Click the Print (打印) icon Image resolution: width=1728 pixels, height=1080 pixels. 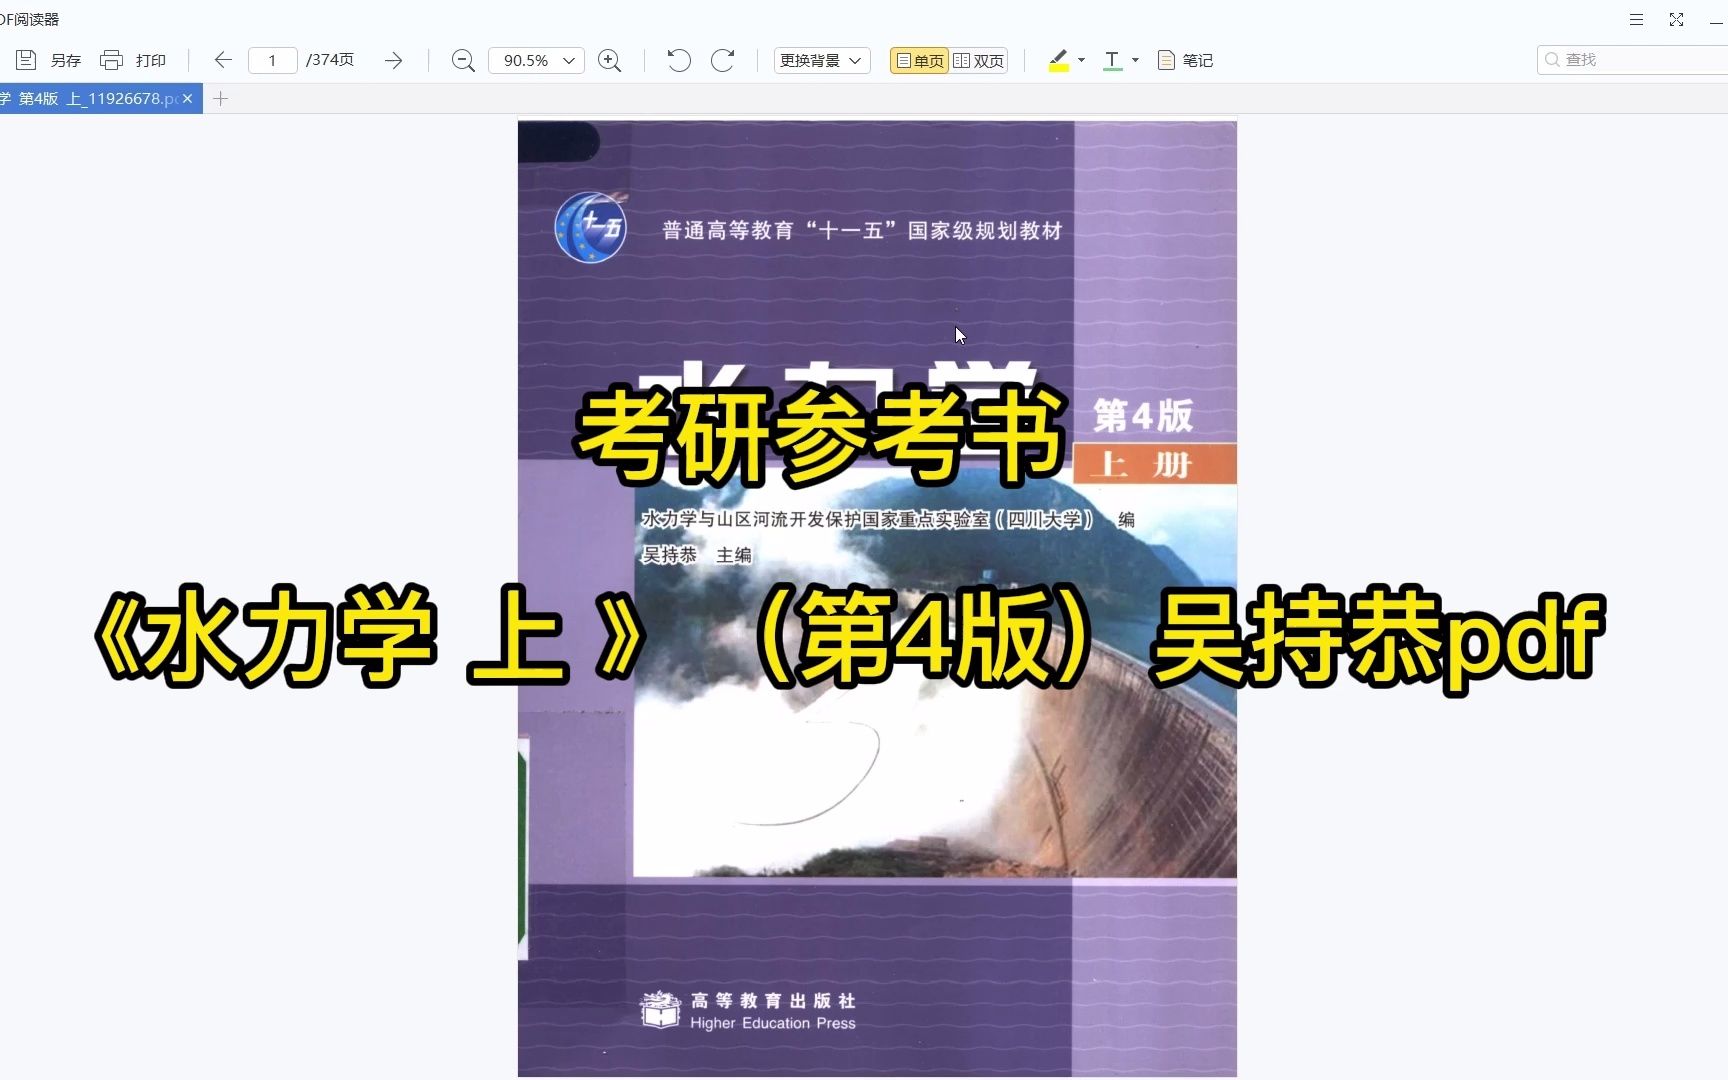[111, 60]
